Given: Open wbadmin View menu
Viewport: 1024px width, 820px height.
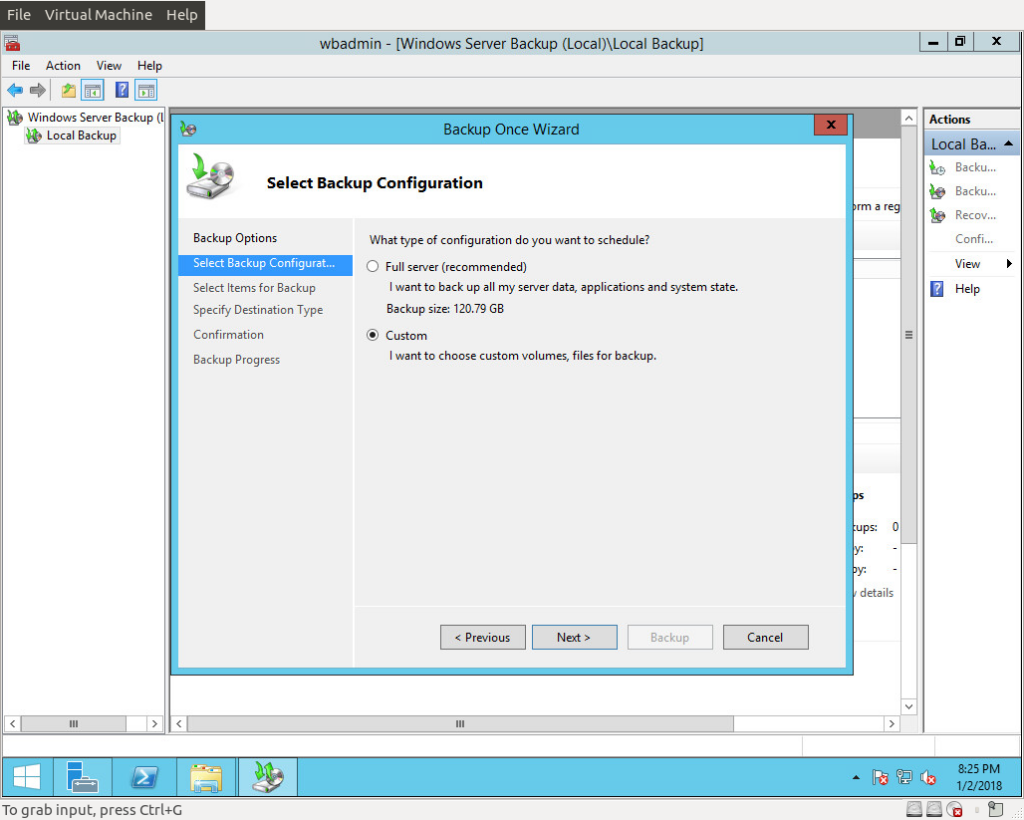Looking at the screenshot, I should pyautogui.click(x=108, y=65).
